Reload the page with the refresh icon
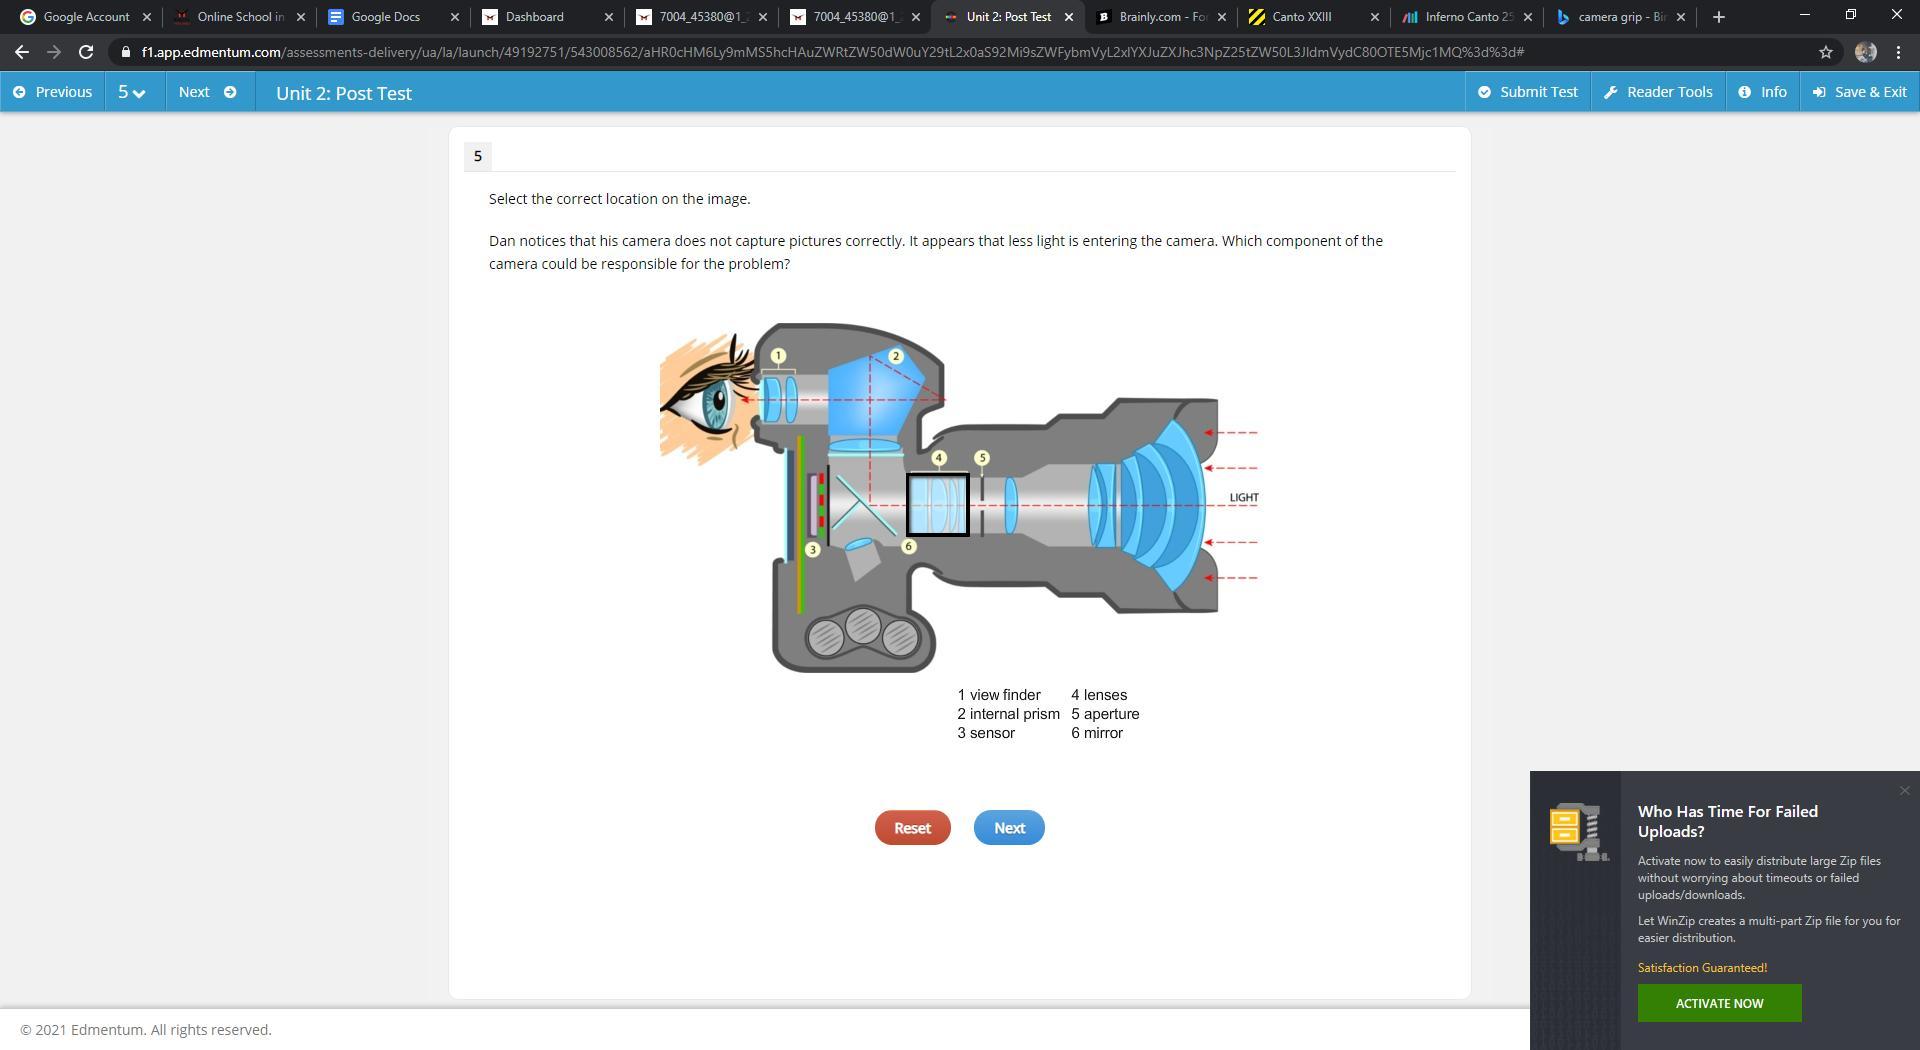 [x=86, y=52]
